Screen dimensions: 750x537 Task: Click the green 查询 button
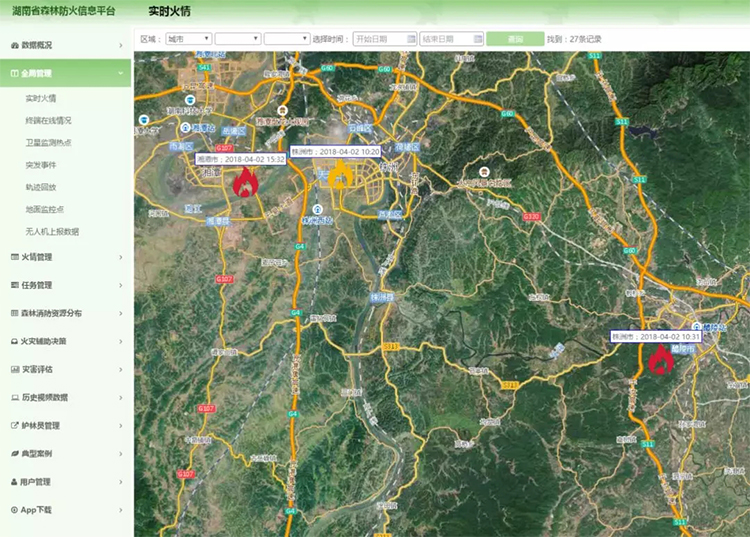pos(514,39)
